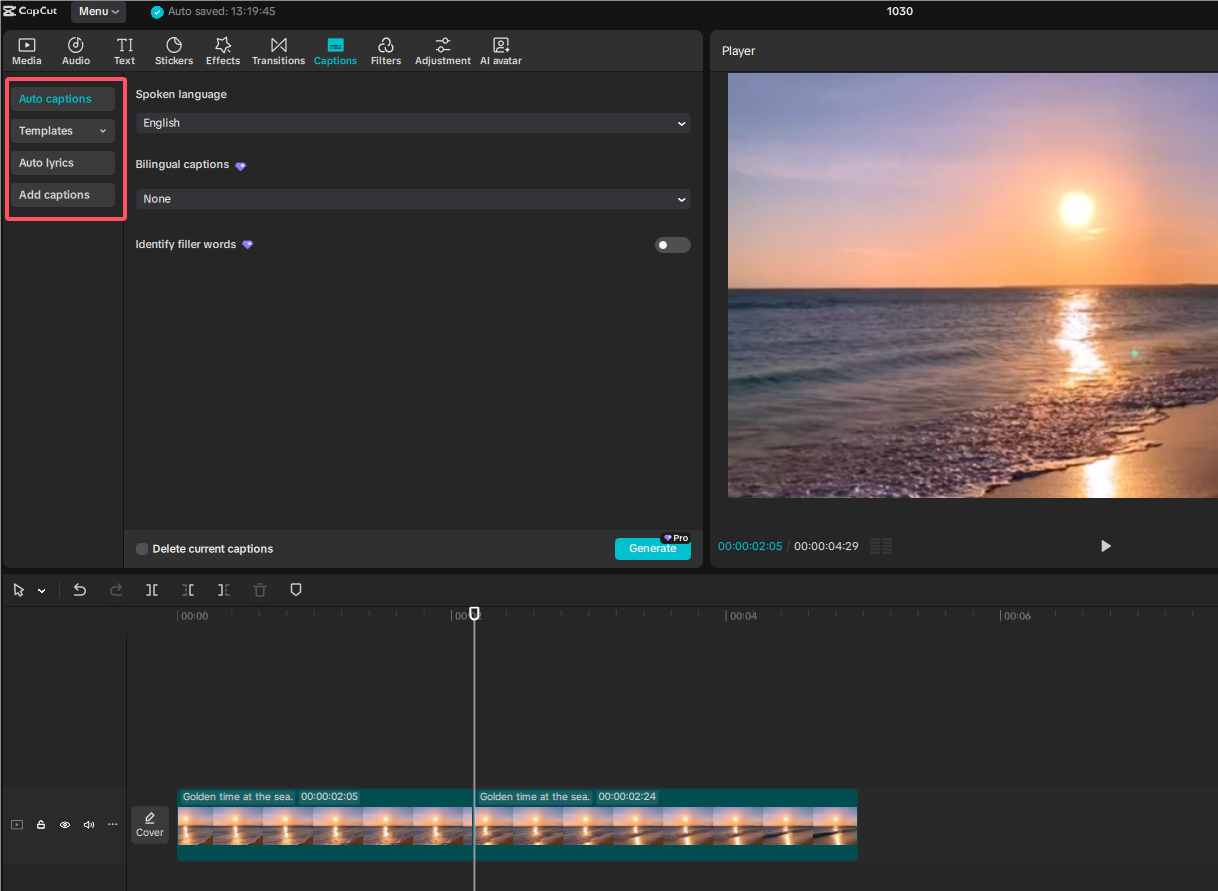The height and width of the screenshot is (891, 1218).
Task: Play the video in the Player
Action: [x=1105, y=546]
